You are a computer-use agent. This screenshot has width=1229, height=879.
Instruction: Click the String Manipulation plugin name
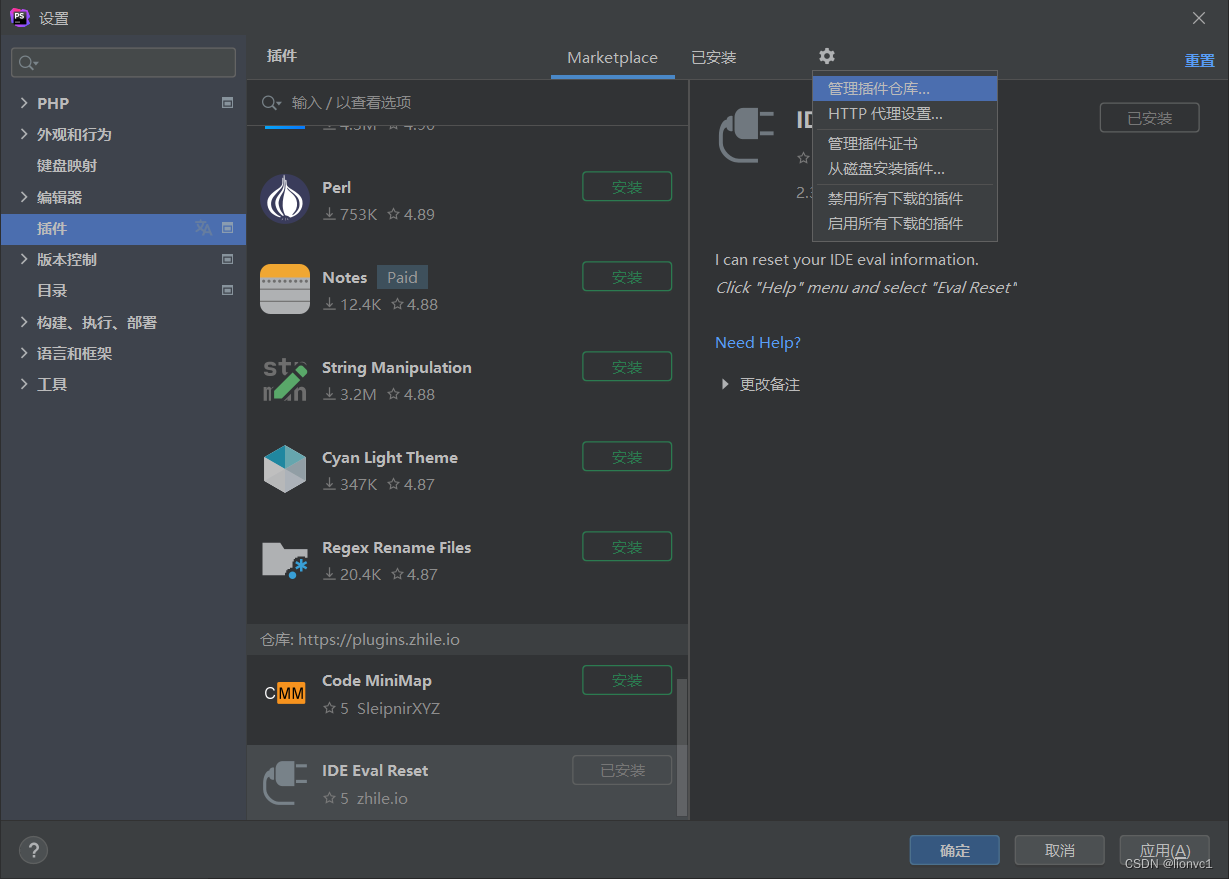(x=396, y=367)
